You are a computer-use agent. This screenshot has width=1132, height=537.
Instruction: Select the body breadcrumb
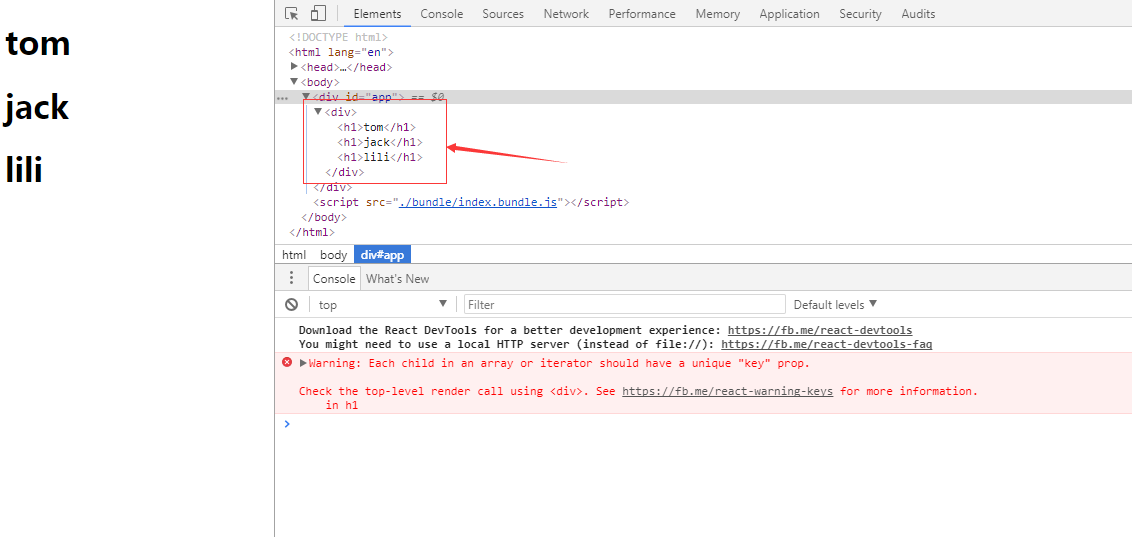(x=334, y=255)
